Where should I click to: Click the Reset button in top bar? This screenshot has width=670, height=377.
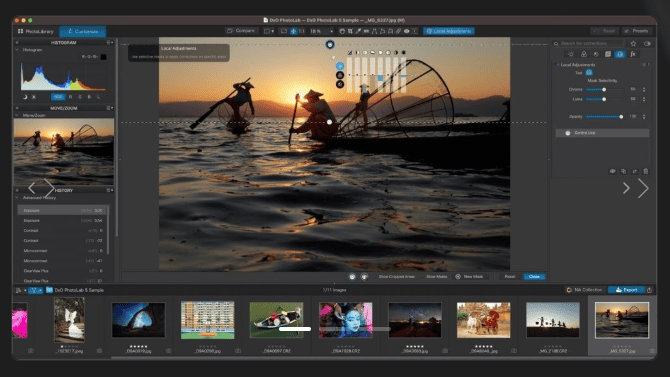pyautogui.click(x=605, y=31)
